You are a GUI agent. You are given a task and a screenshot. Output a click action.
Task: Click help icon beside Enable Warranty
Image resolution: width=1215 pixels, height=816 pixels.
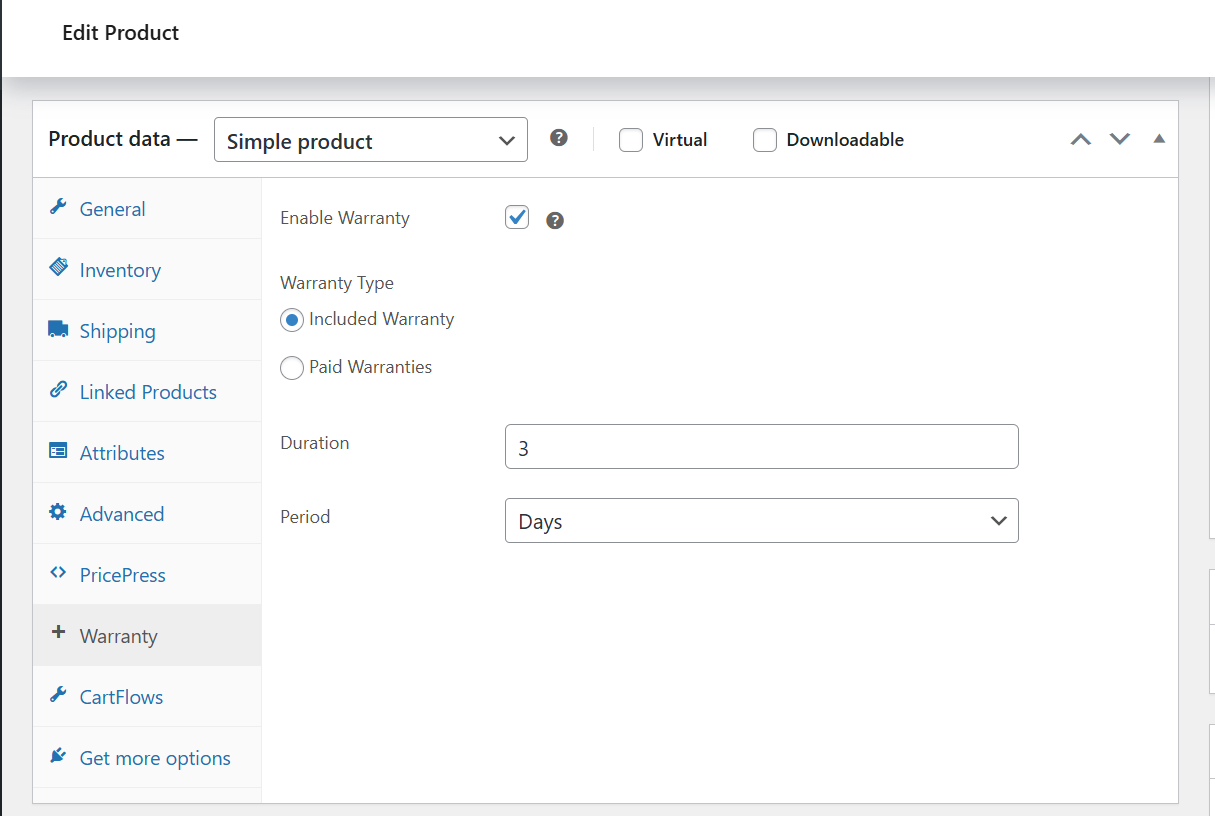555,220
